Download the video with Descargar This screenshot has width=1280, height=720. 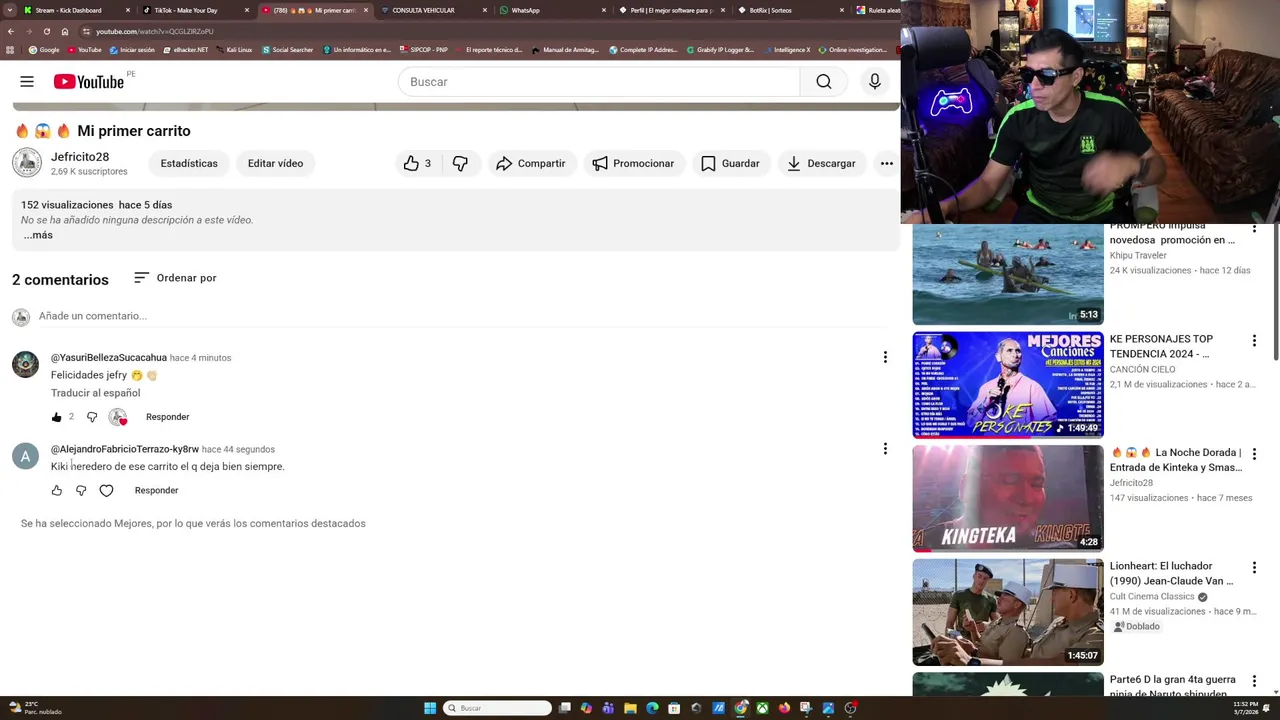tap(821, 163)
